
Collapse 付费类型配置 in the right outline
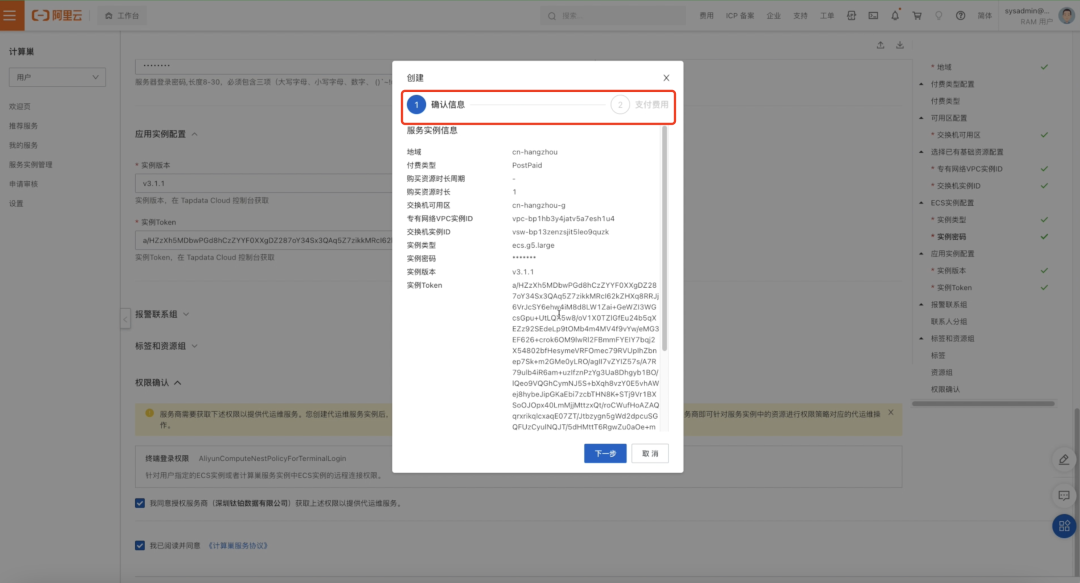click(921, 84)
